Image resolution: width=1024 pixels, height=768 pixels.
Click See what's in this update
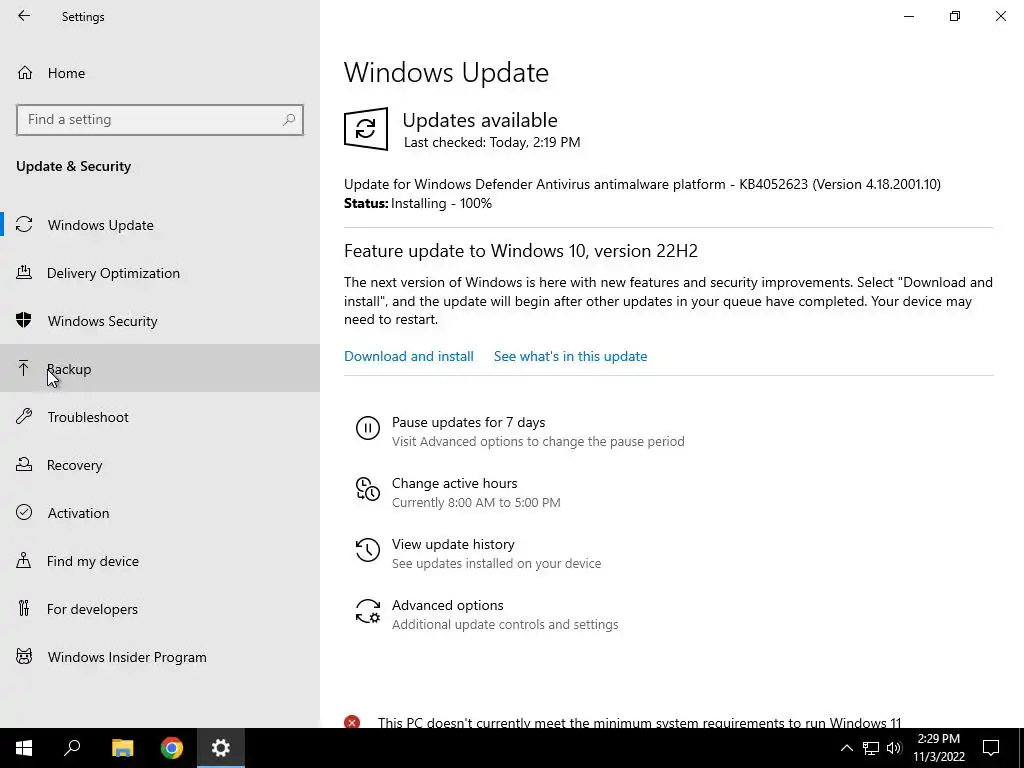(570, 356)
